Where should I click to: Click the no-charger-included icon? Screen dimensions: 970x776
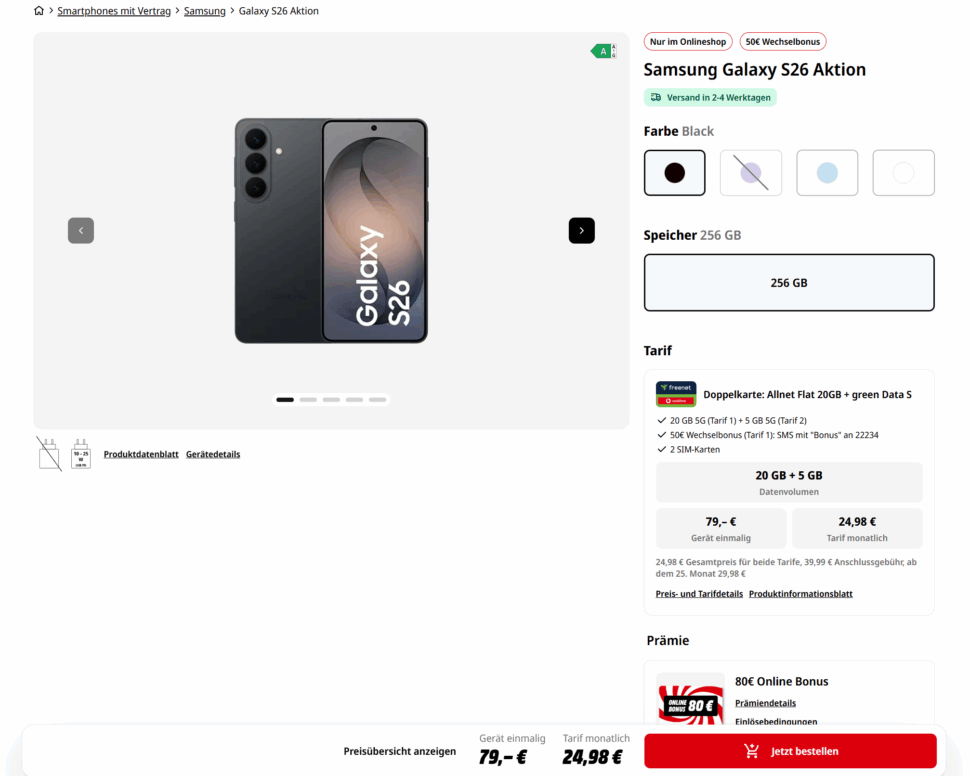49,454
